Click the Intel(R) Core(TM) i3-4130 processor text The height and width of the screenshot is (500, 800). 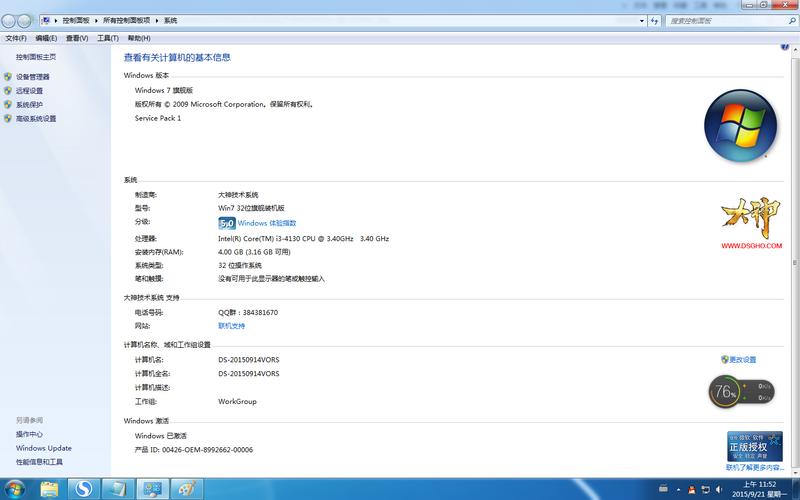pyautogui.click(x=304, y=238)
